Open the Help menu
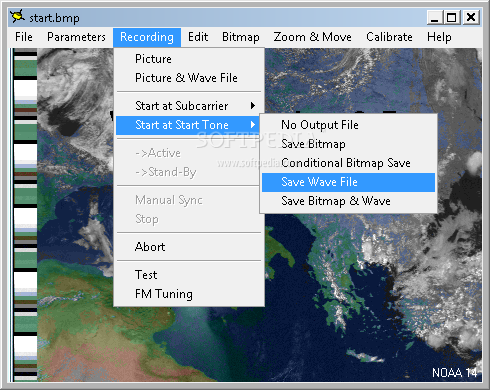The height and width of the screenshot is (390, 490). [439, 37]
